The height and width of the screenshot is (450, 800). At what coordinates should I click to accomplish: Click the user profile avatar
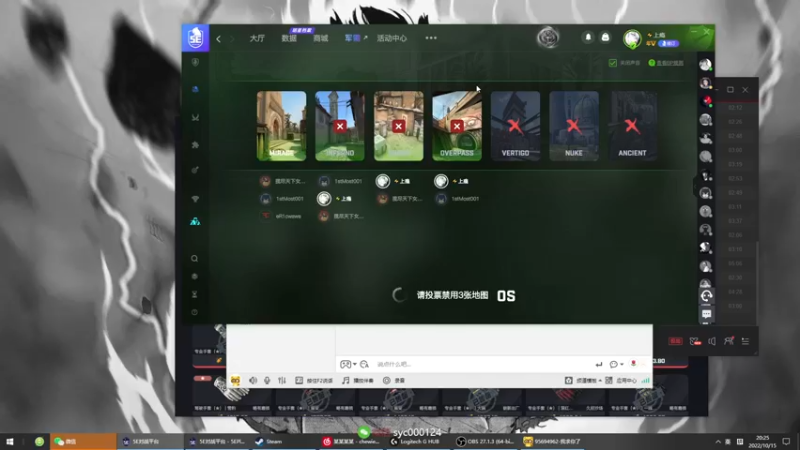[x=632, y=39]
